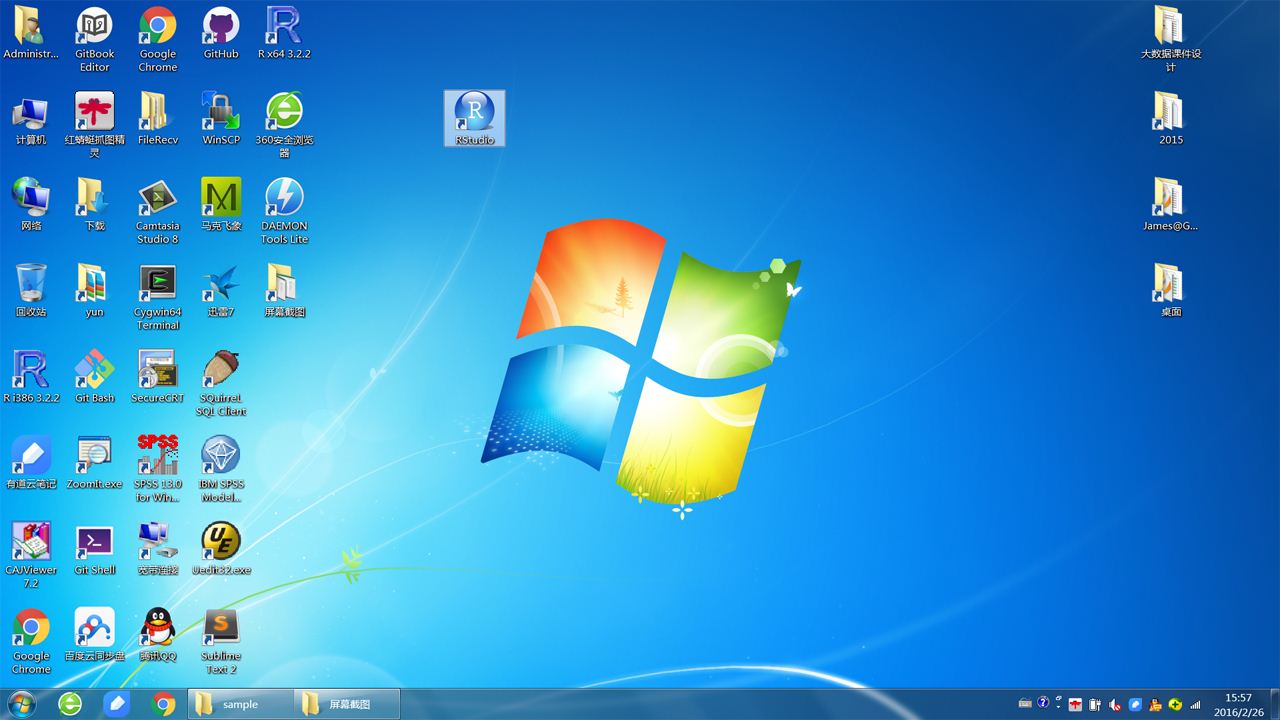This screenshot has width=1280, height=720.
Task: Select Cygwin64 Terminal on the desktop
Action: click(x=158, y=298)
